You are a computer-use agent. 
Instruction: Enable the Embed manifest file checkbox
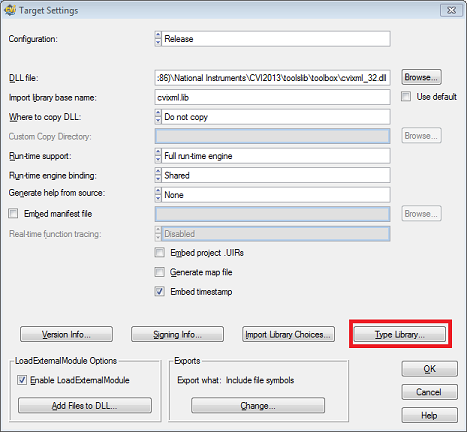tap(13, 213)
